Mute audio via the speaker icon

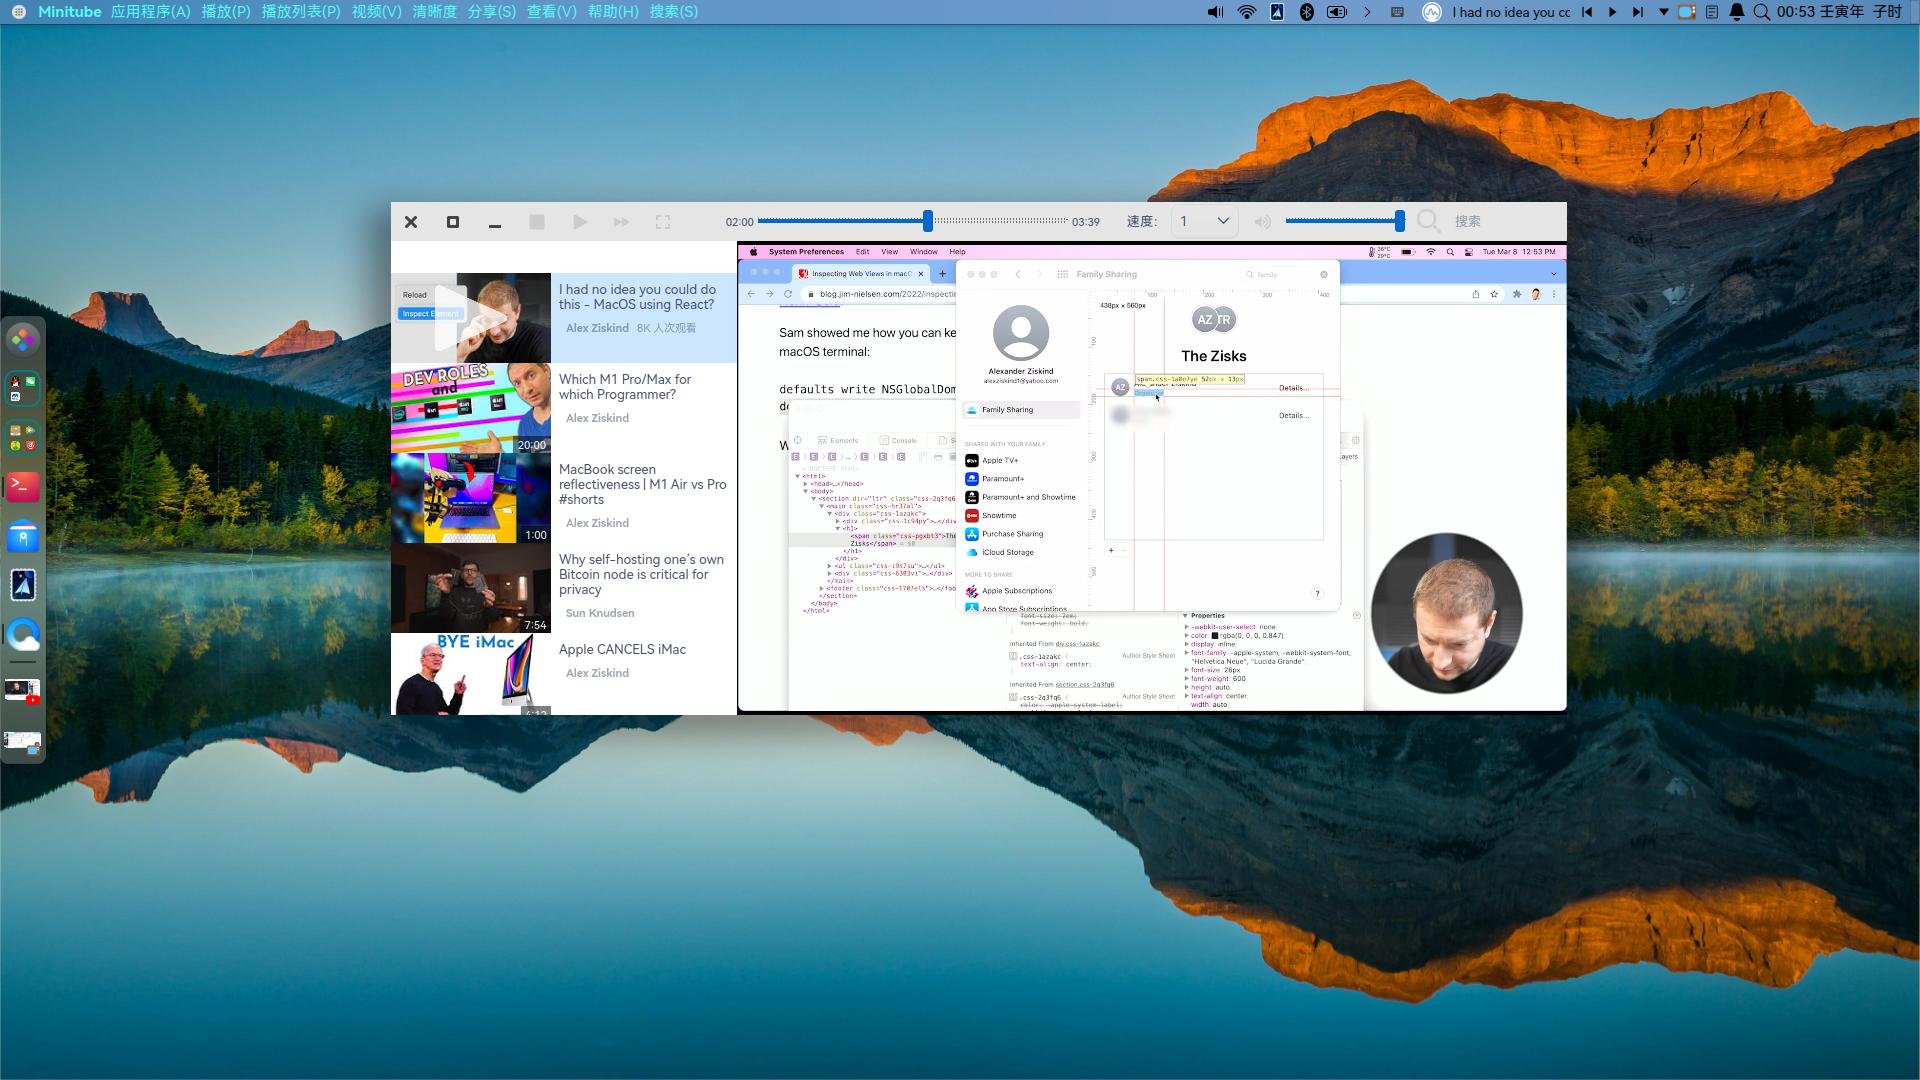[x=1263, y=222]
